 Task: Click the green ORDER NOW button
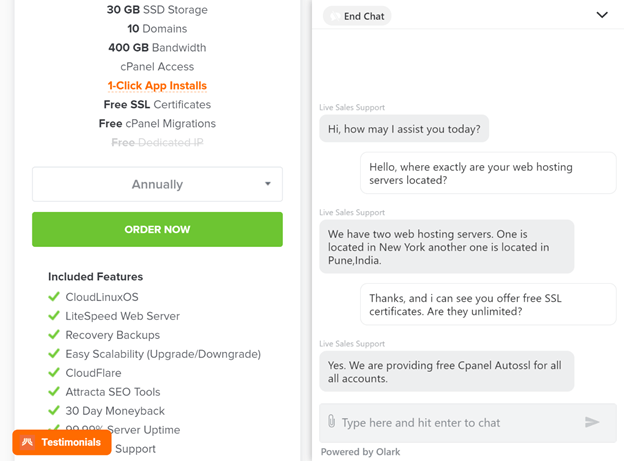pyautogui.click(x=158, y=229)
